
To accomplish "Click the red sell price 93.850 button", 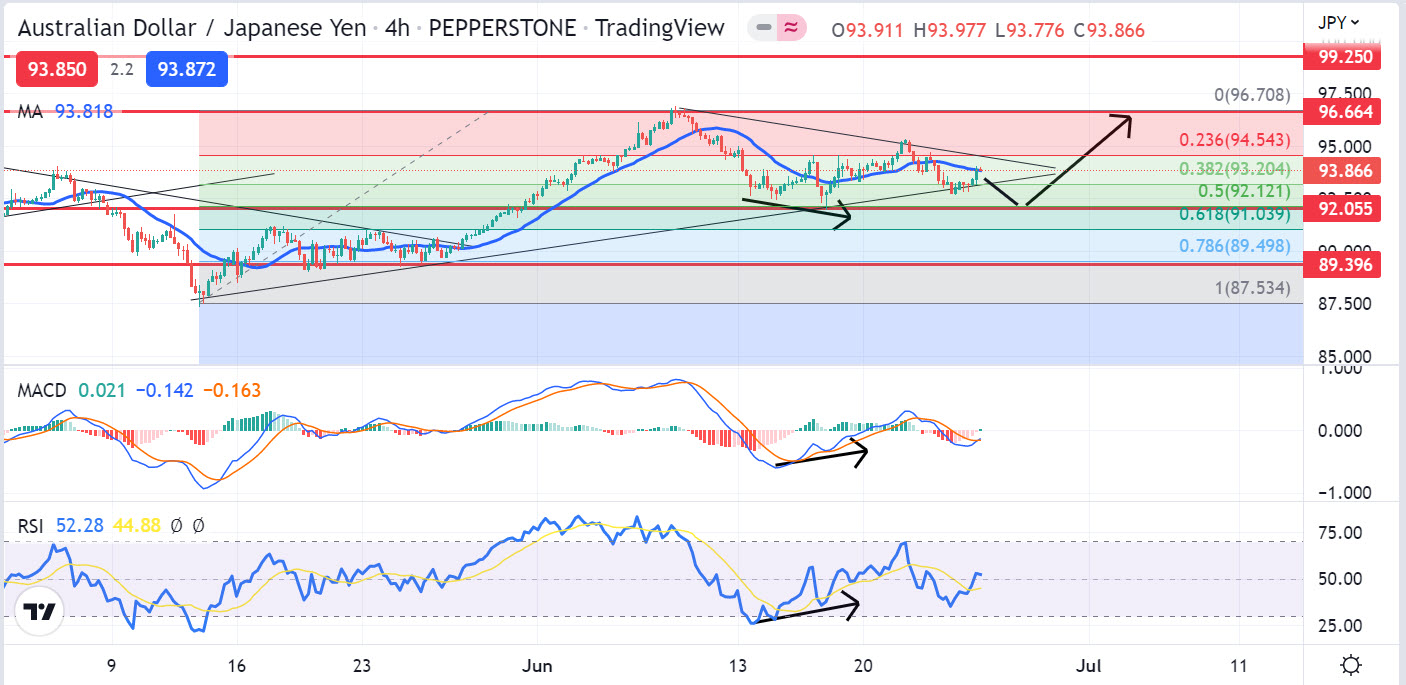I will (x=57, y=69).
